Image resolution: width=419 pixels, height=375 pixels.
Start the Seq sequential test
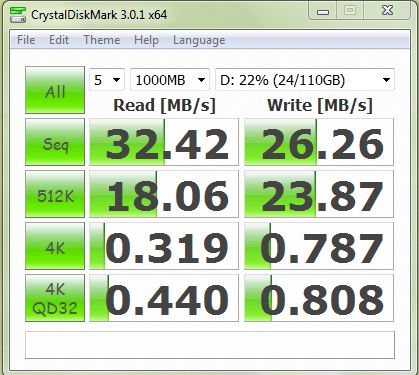(55, 142)
